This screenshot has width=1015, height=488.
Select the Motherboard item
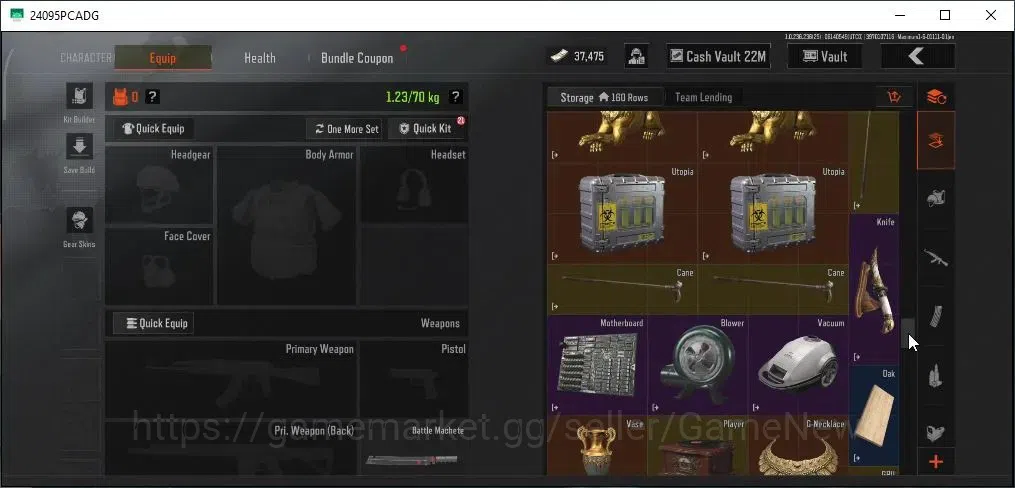(597, 364)
